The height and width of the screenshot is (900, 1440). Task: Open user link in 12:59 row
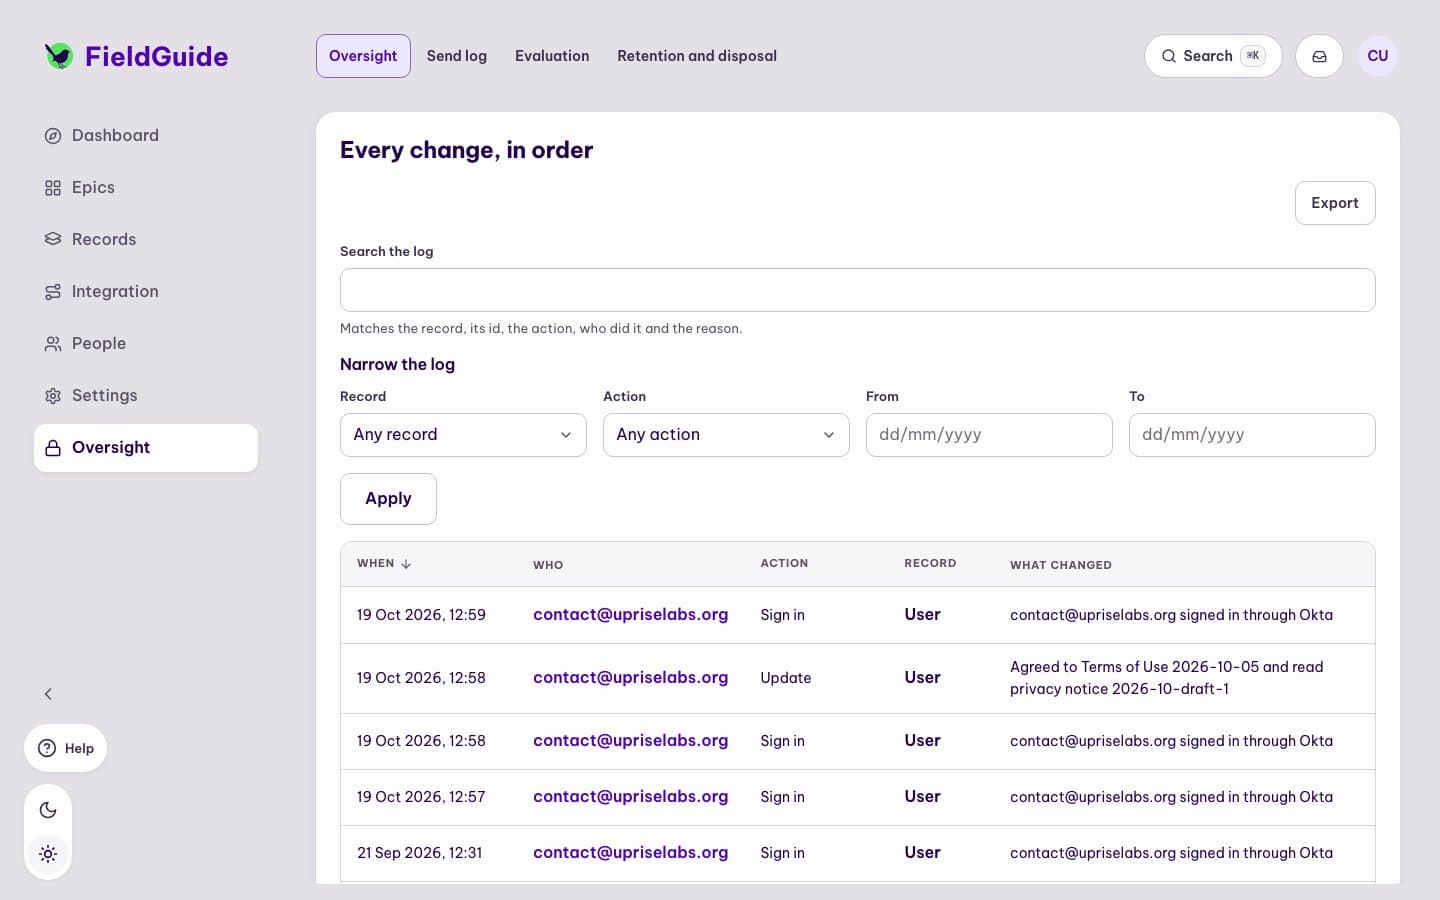click(x=630, y=615)
